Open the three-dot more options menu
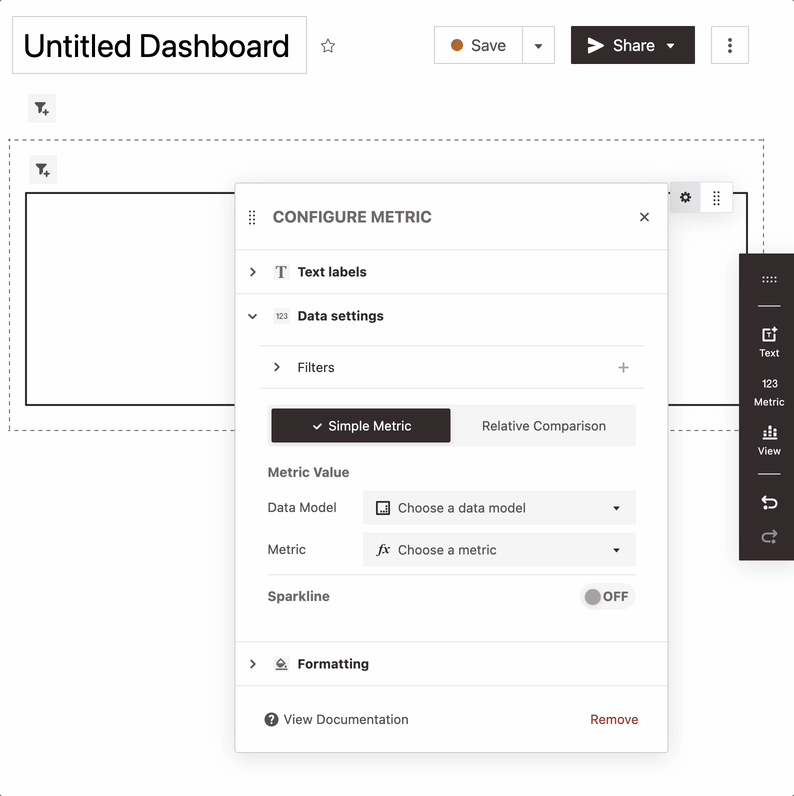 point(730,45)
